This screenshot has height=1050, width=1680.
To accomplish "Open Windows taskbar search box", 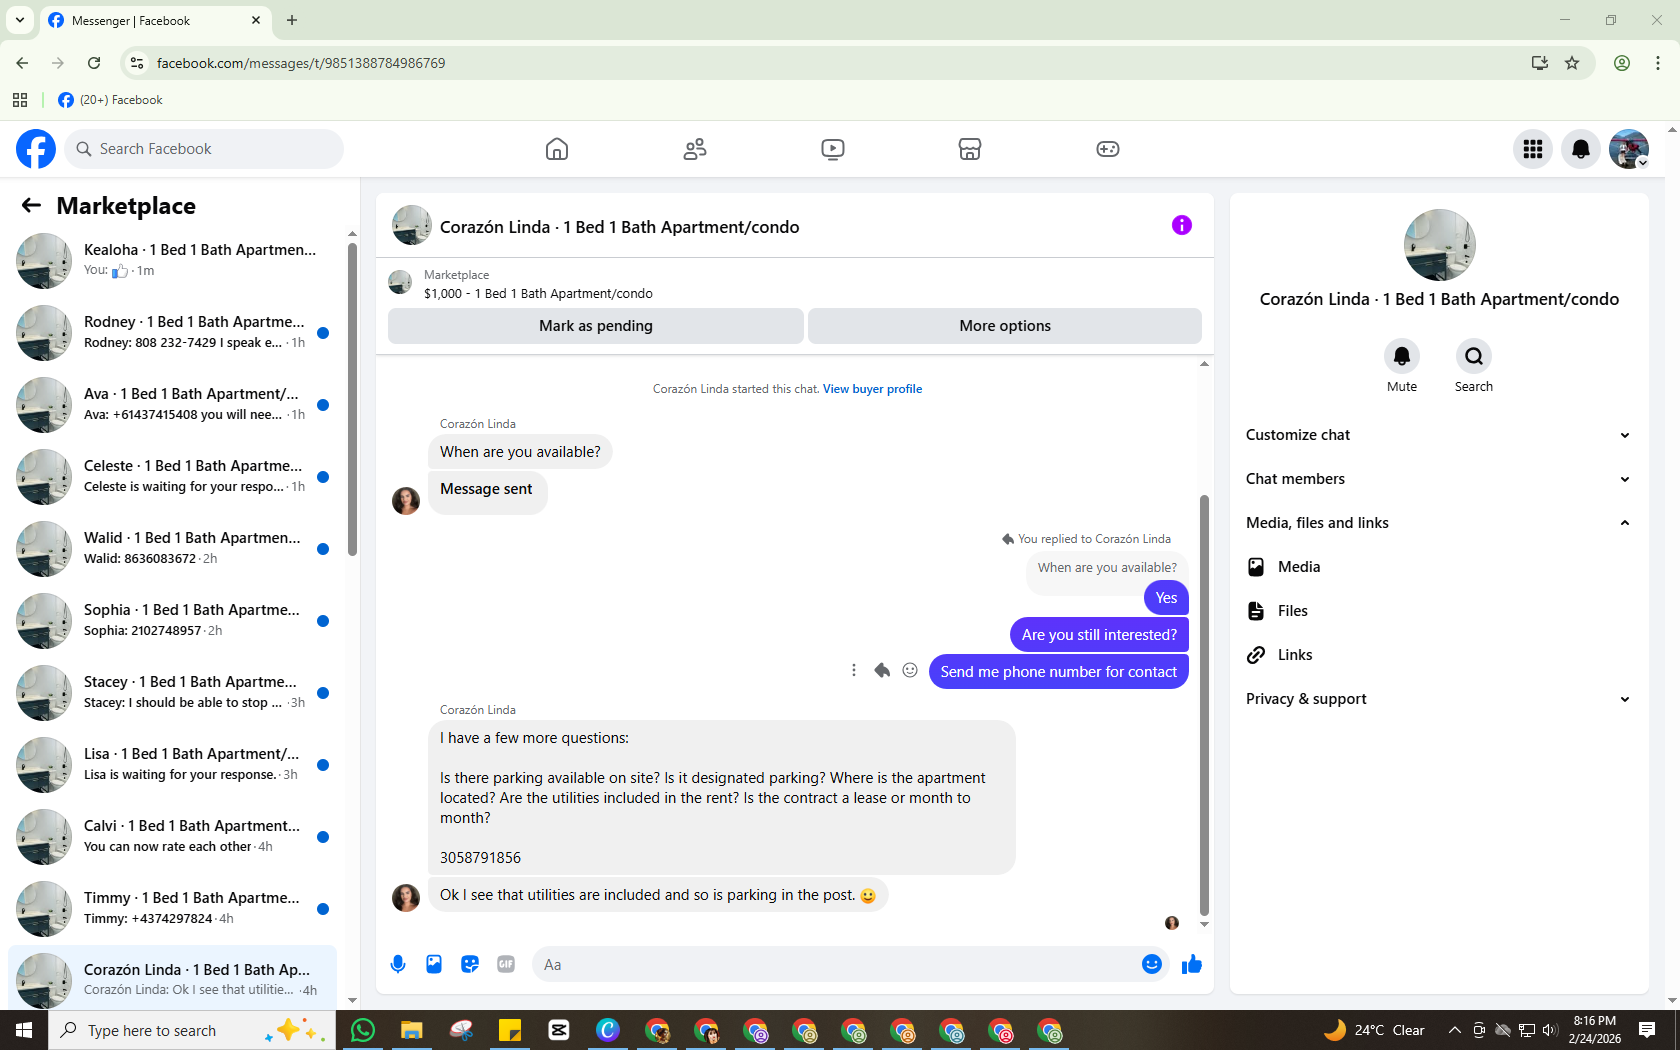I will click(x=190, y=1030).
